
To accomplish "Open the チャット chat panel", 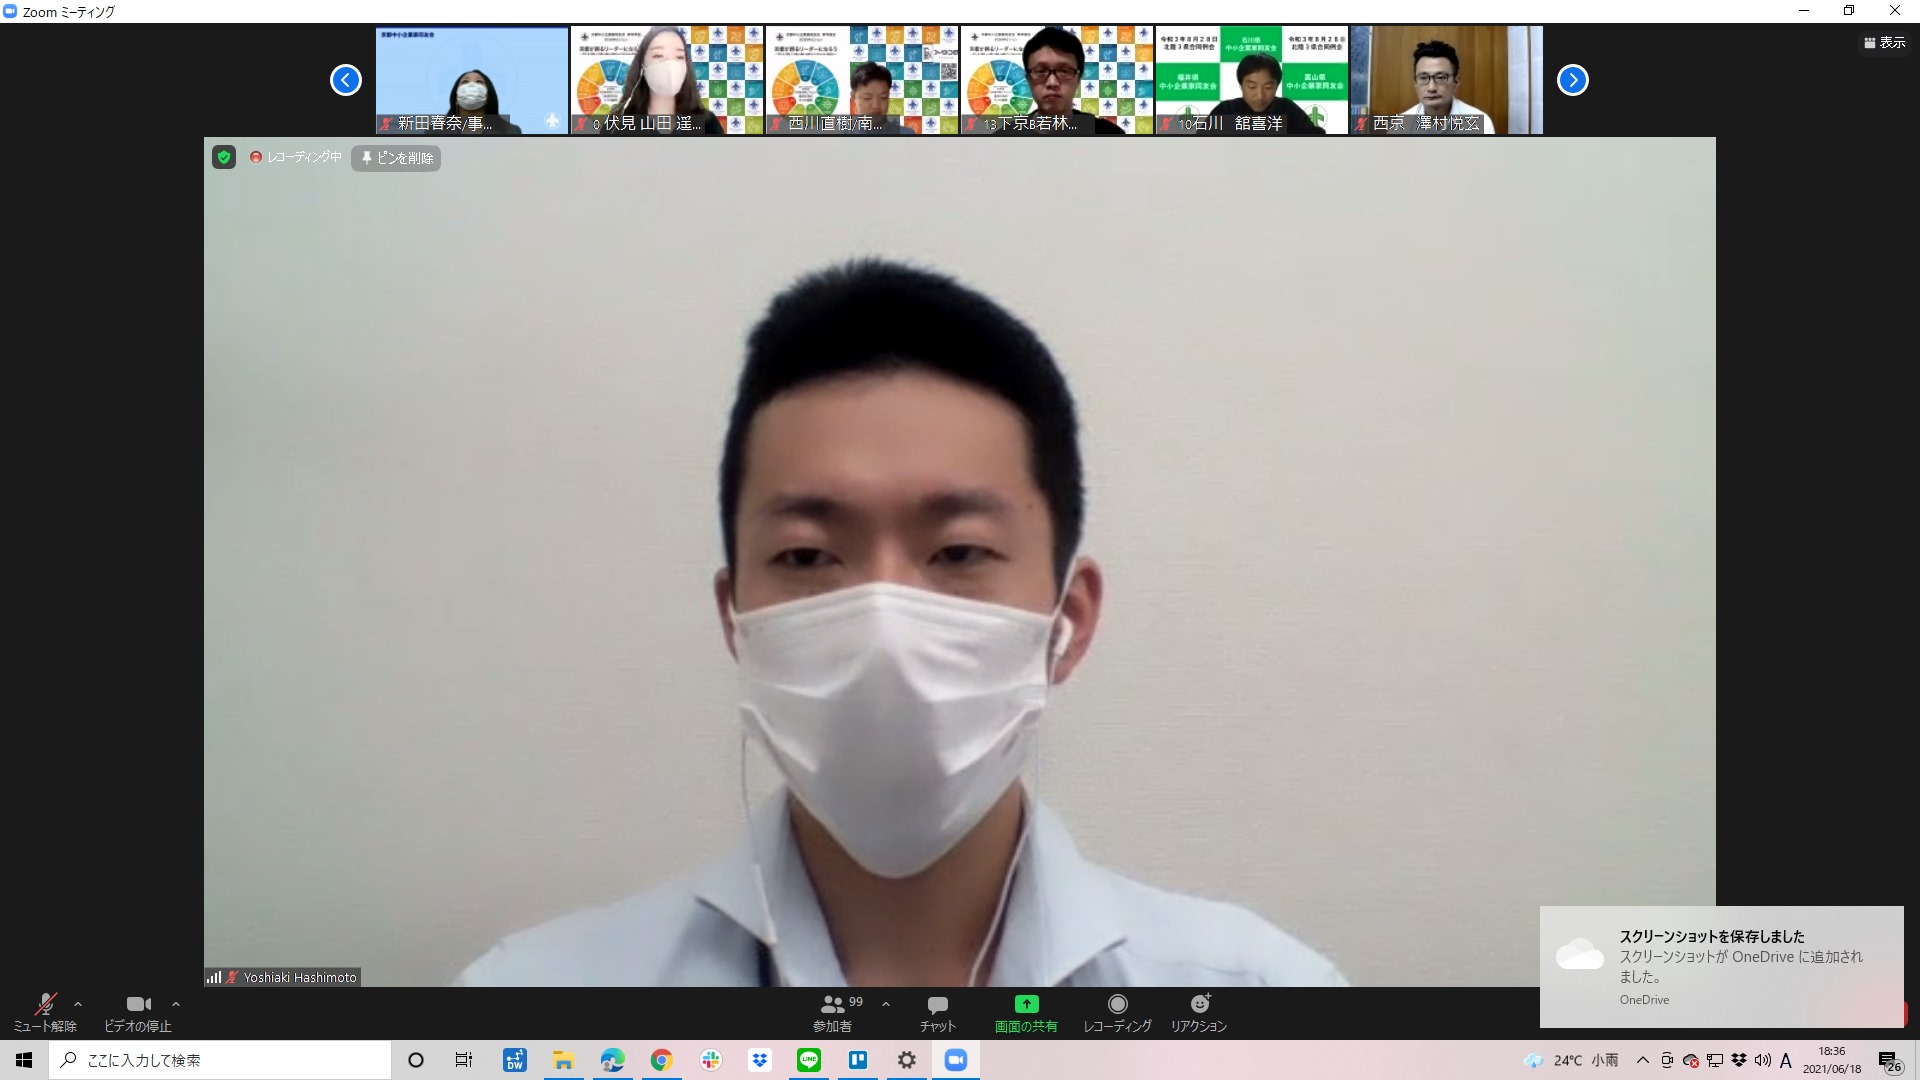I will tap(937, 1013).
